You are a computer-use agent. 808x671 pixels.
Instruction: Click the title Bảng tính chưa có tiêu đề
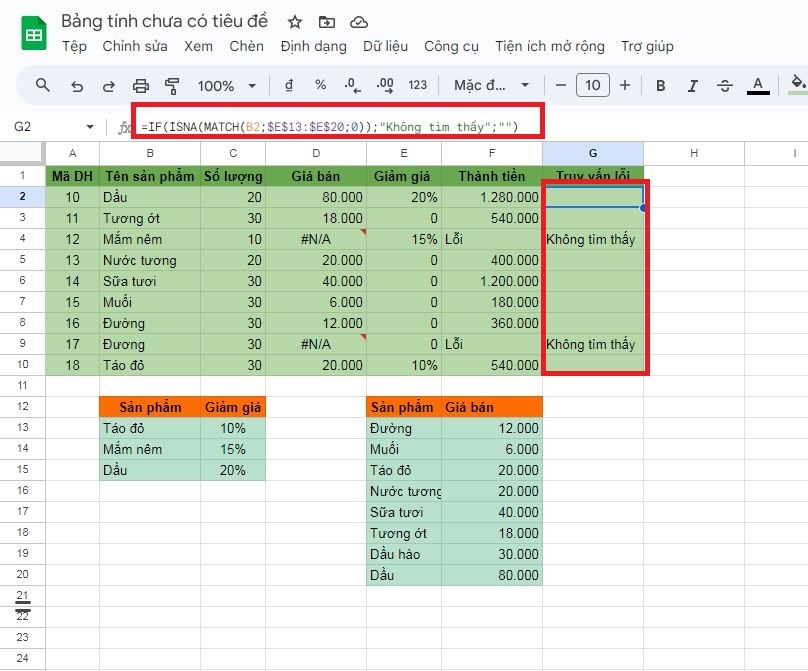click(164, 21)
